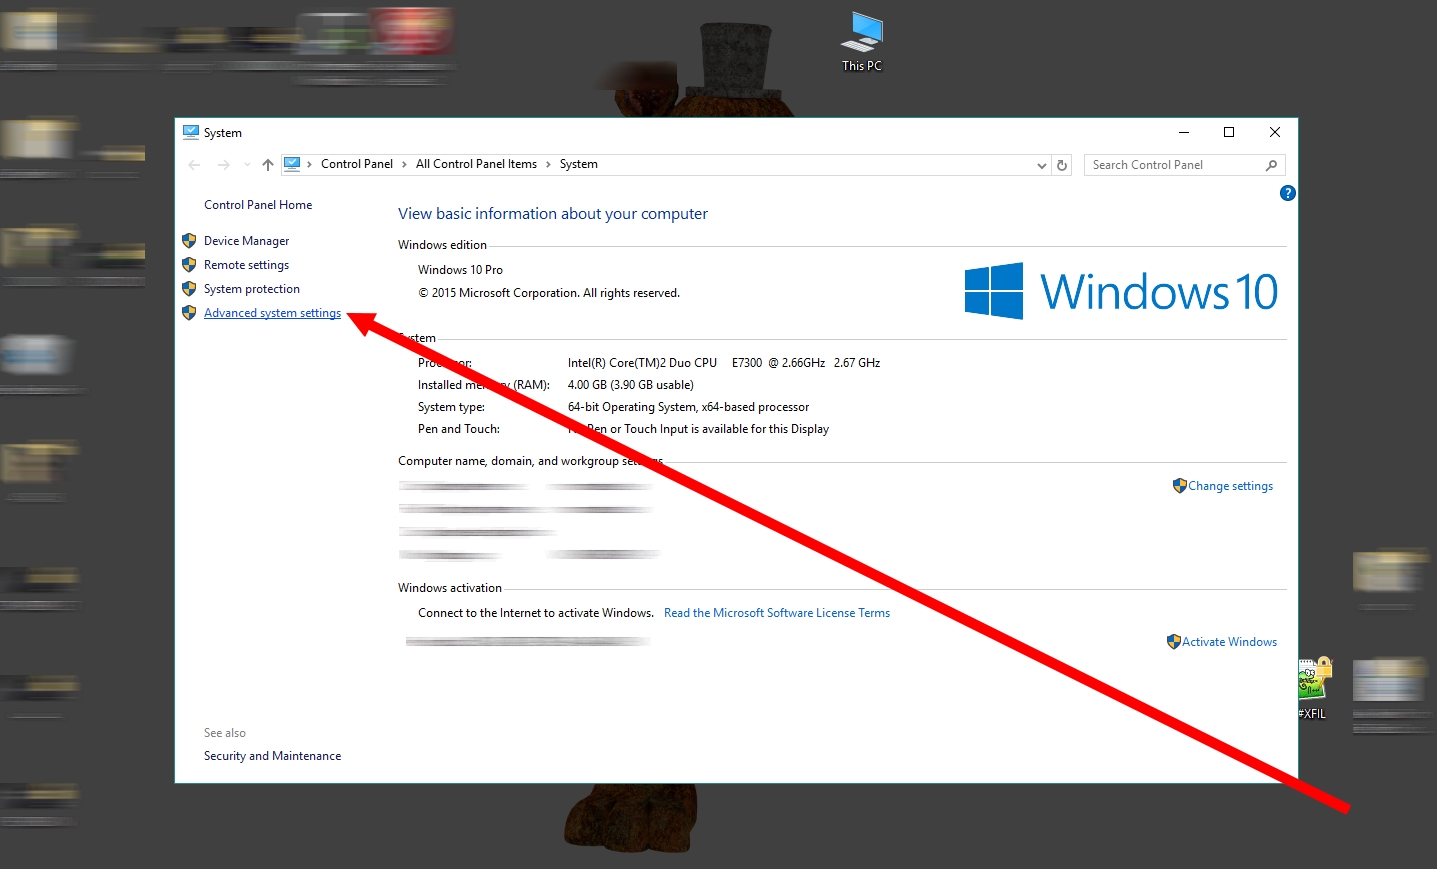Open the recent locations dropdown arrow
The image size is (1437, 869).
pos(247,165)
